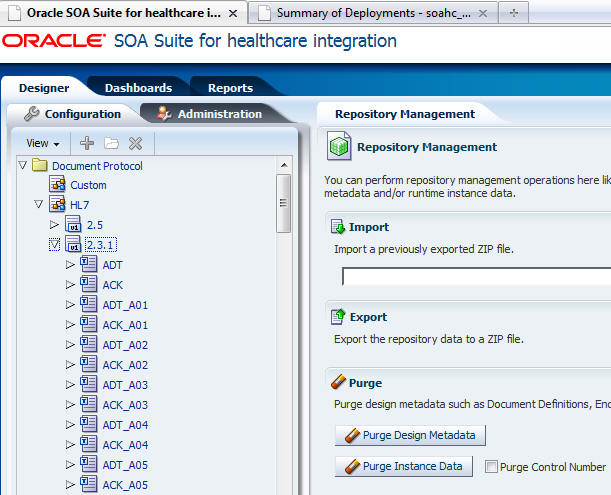Click the Import ZIP file input field

477,276
